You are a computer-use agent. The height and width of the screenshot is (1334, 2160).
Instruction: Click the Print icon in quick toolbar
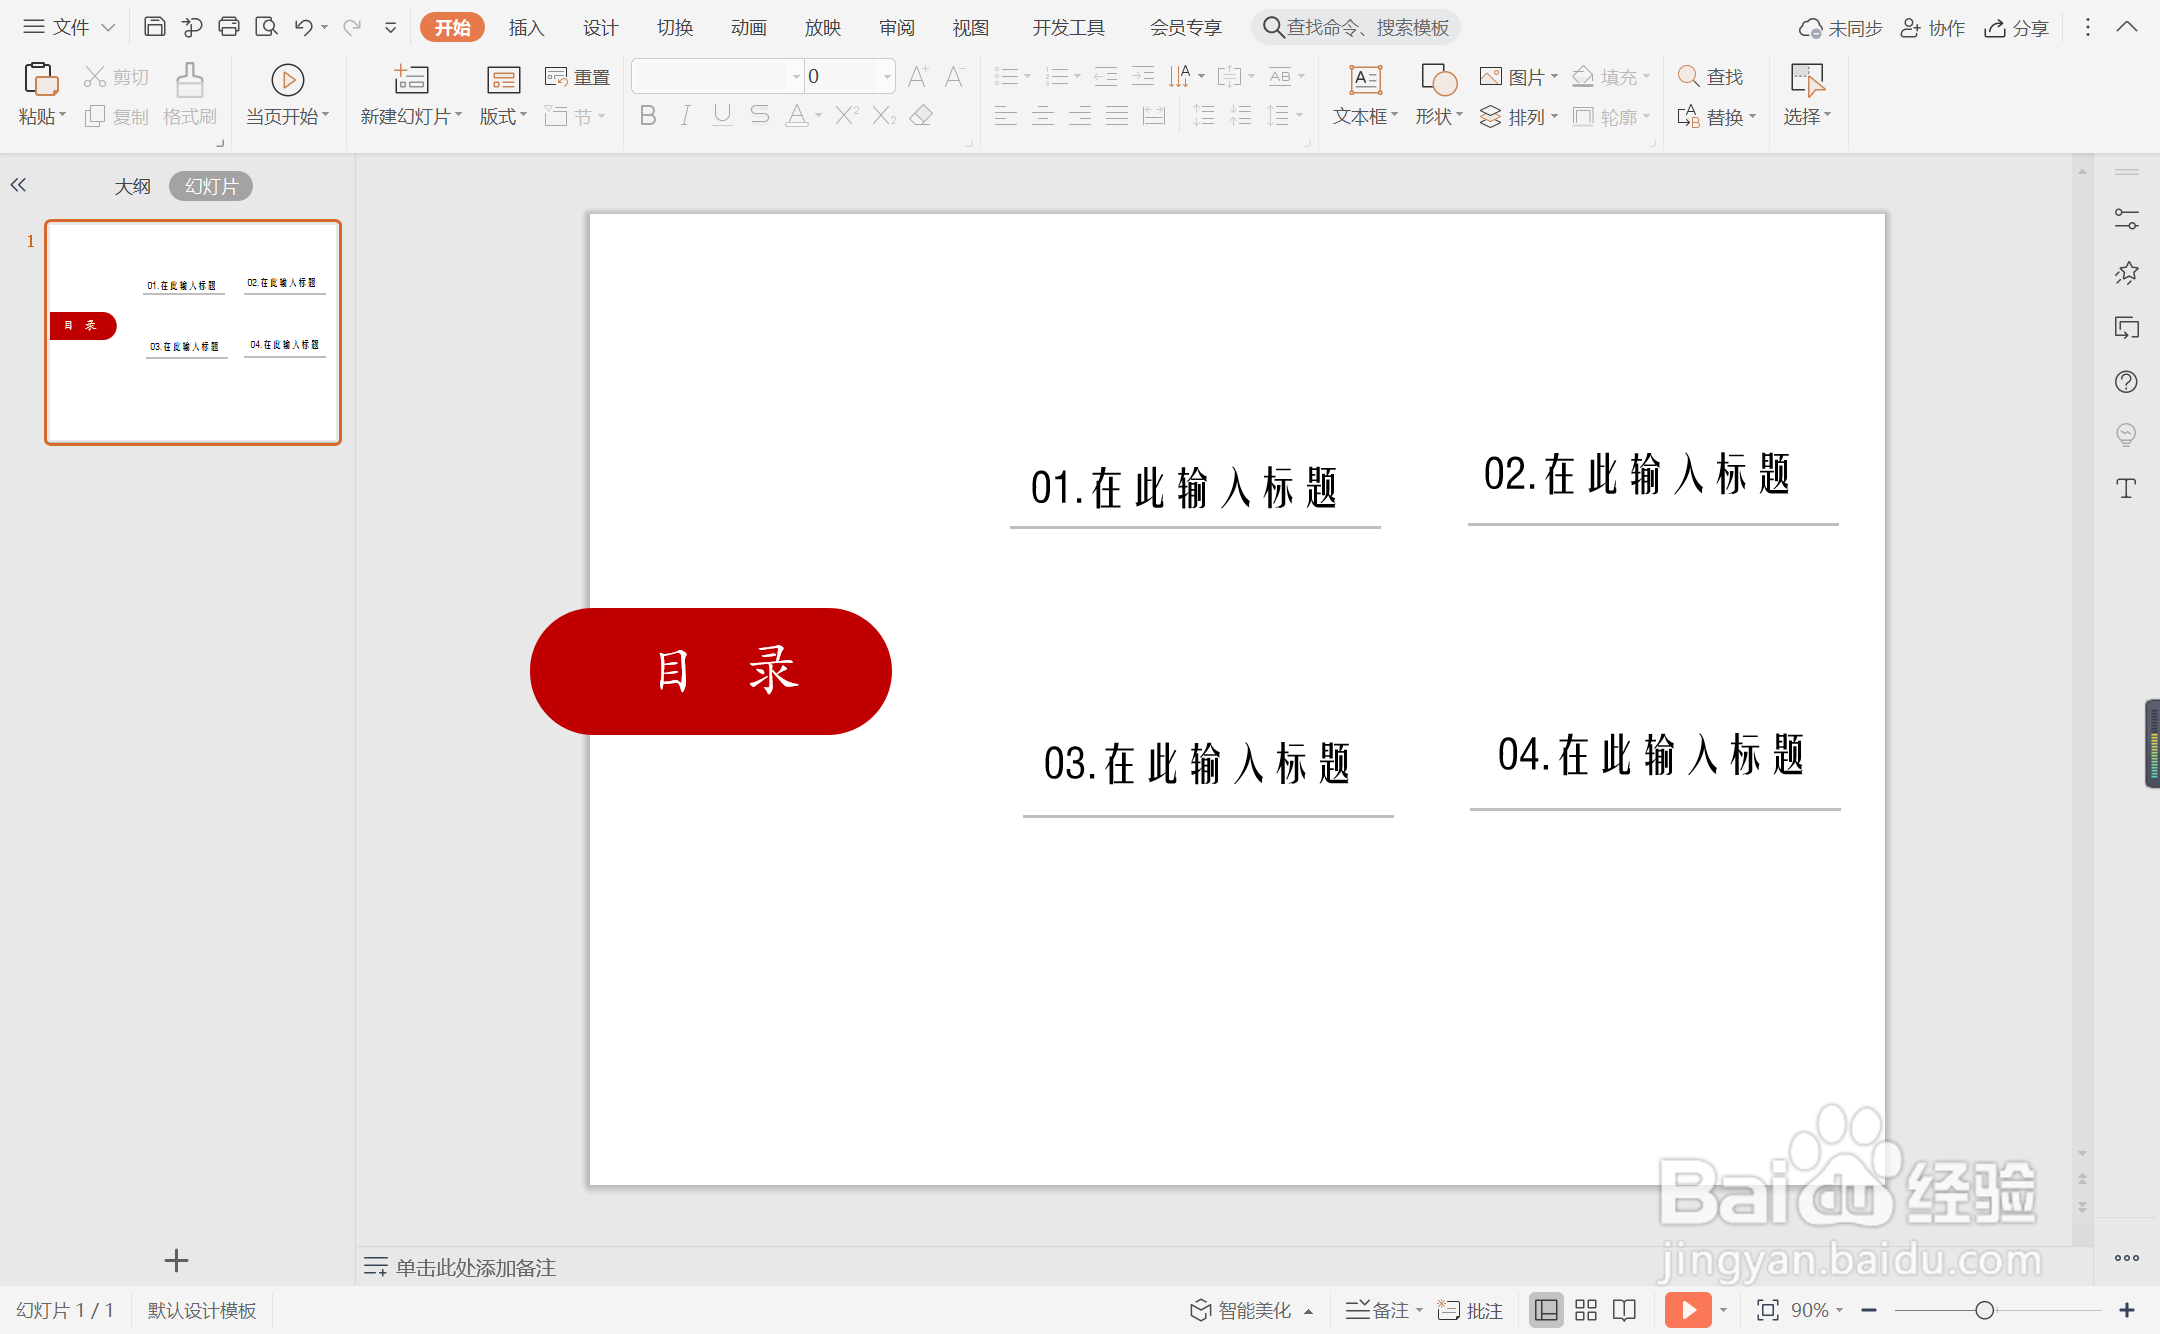click(229, 27)
